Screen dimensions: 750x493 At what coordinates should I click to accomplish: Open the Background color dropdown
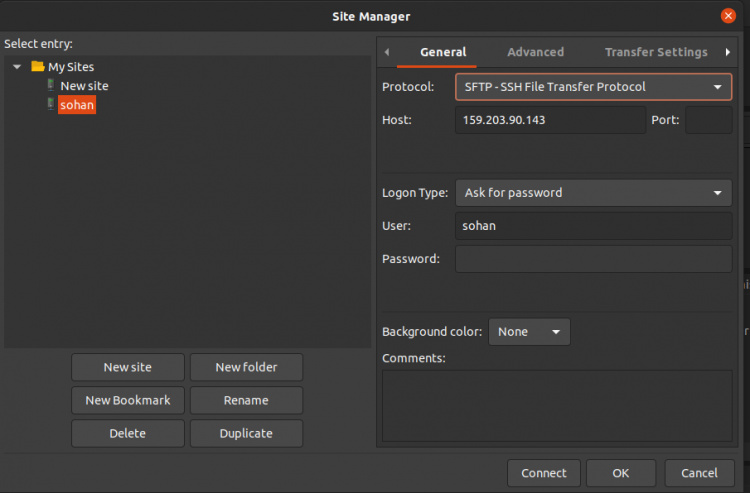click(x=529, y=332)
